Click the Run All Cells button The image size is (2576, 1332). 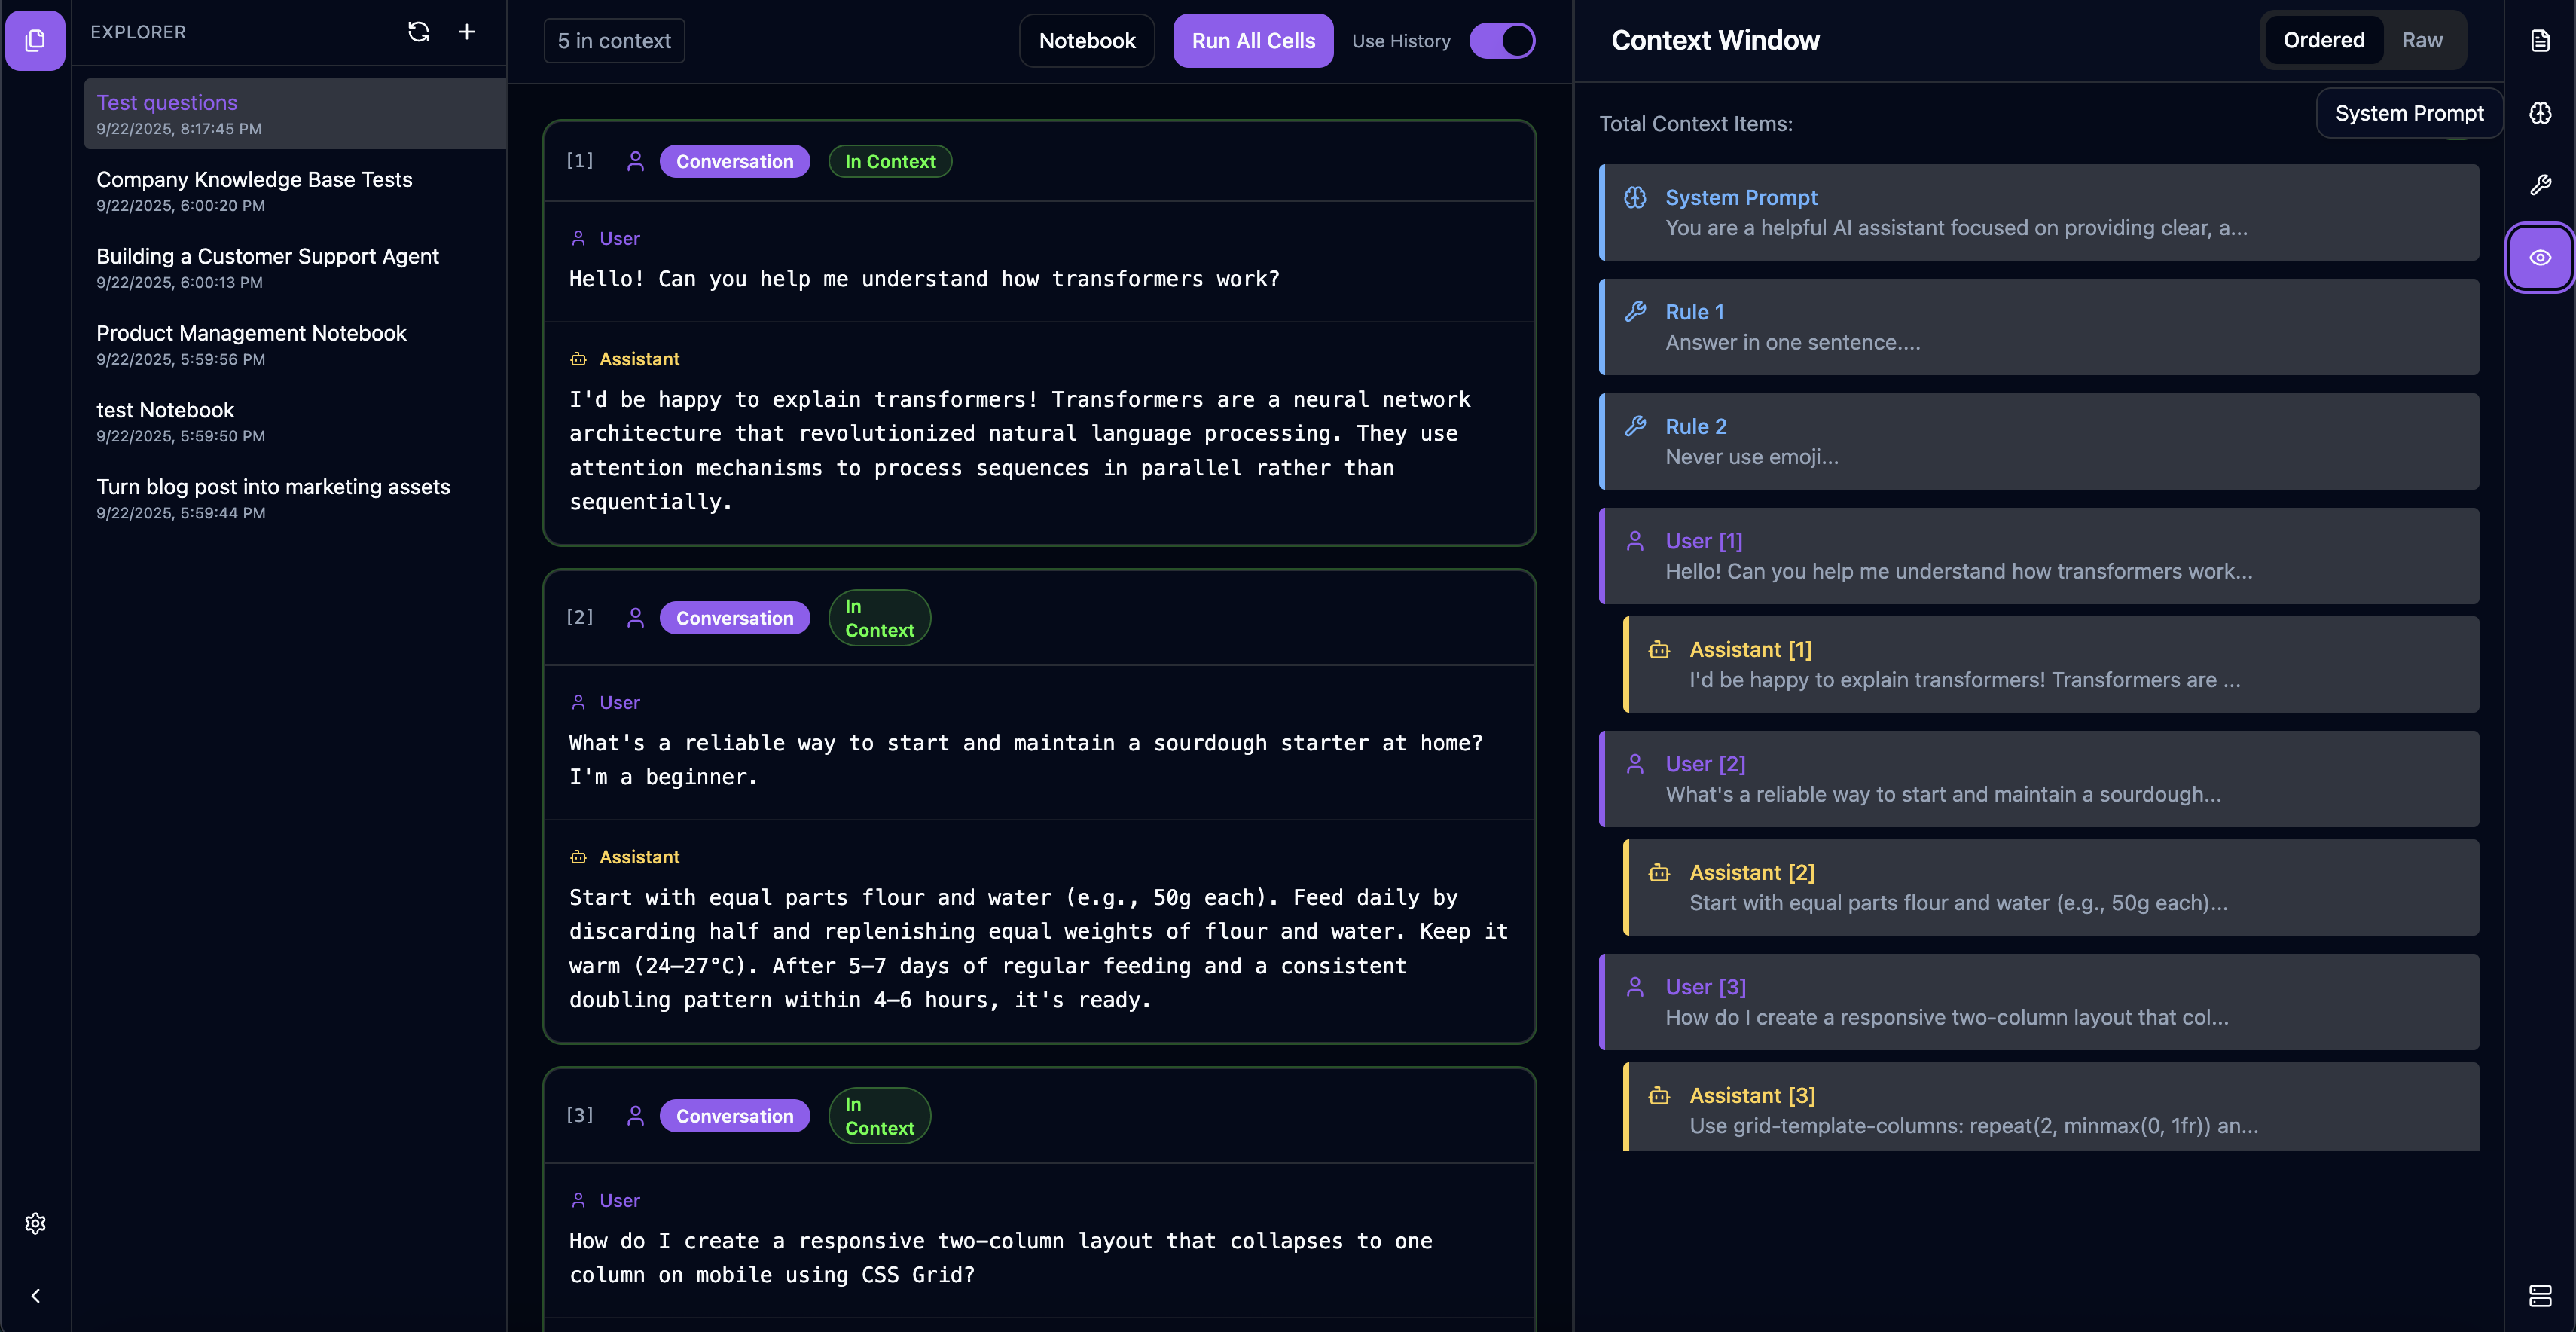coord(1252,40)
